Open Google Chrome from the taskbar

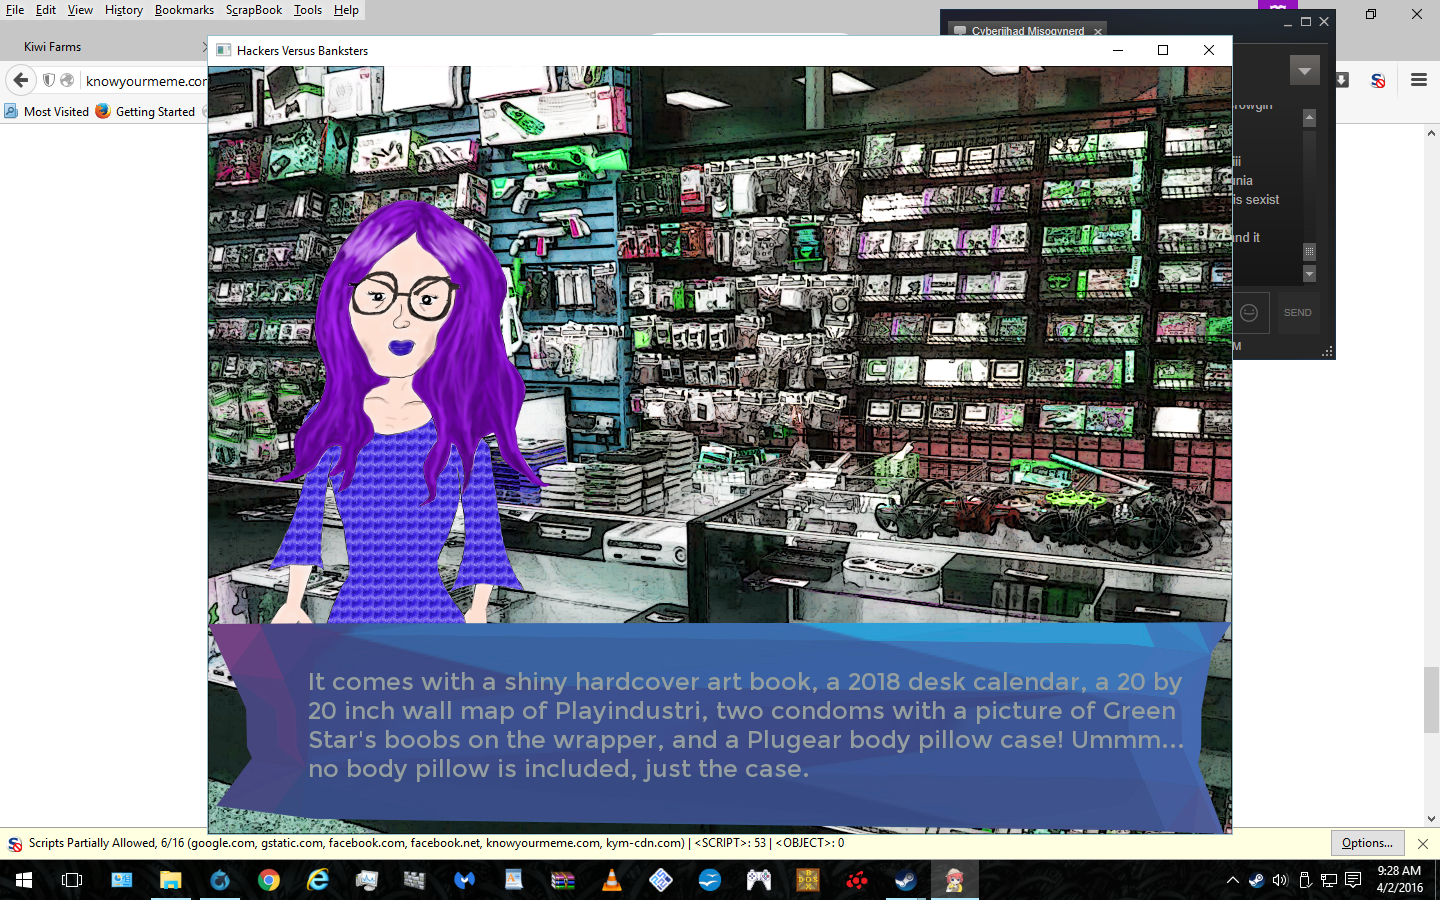[268, 880]
